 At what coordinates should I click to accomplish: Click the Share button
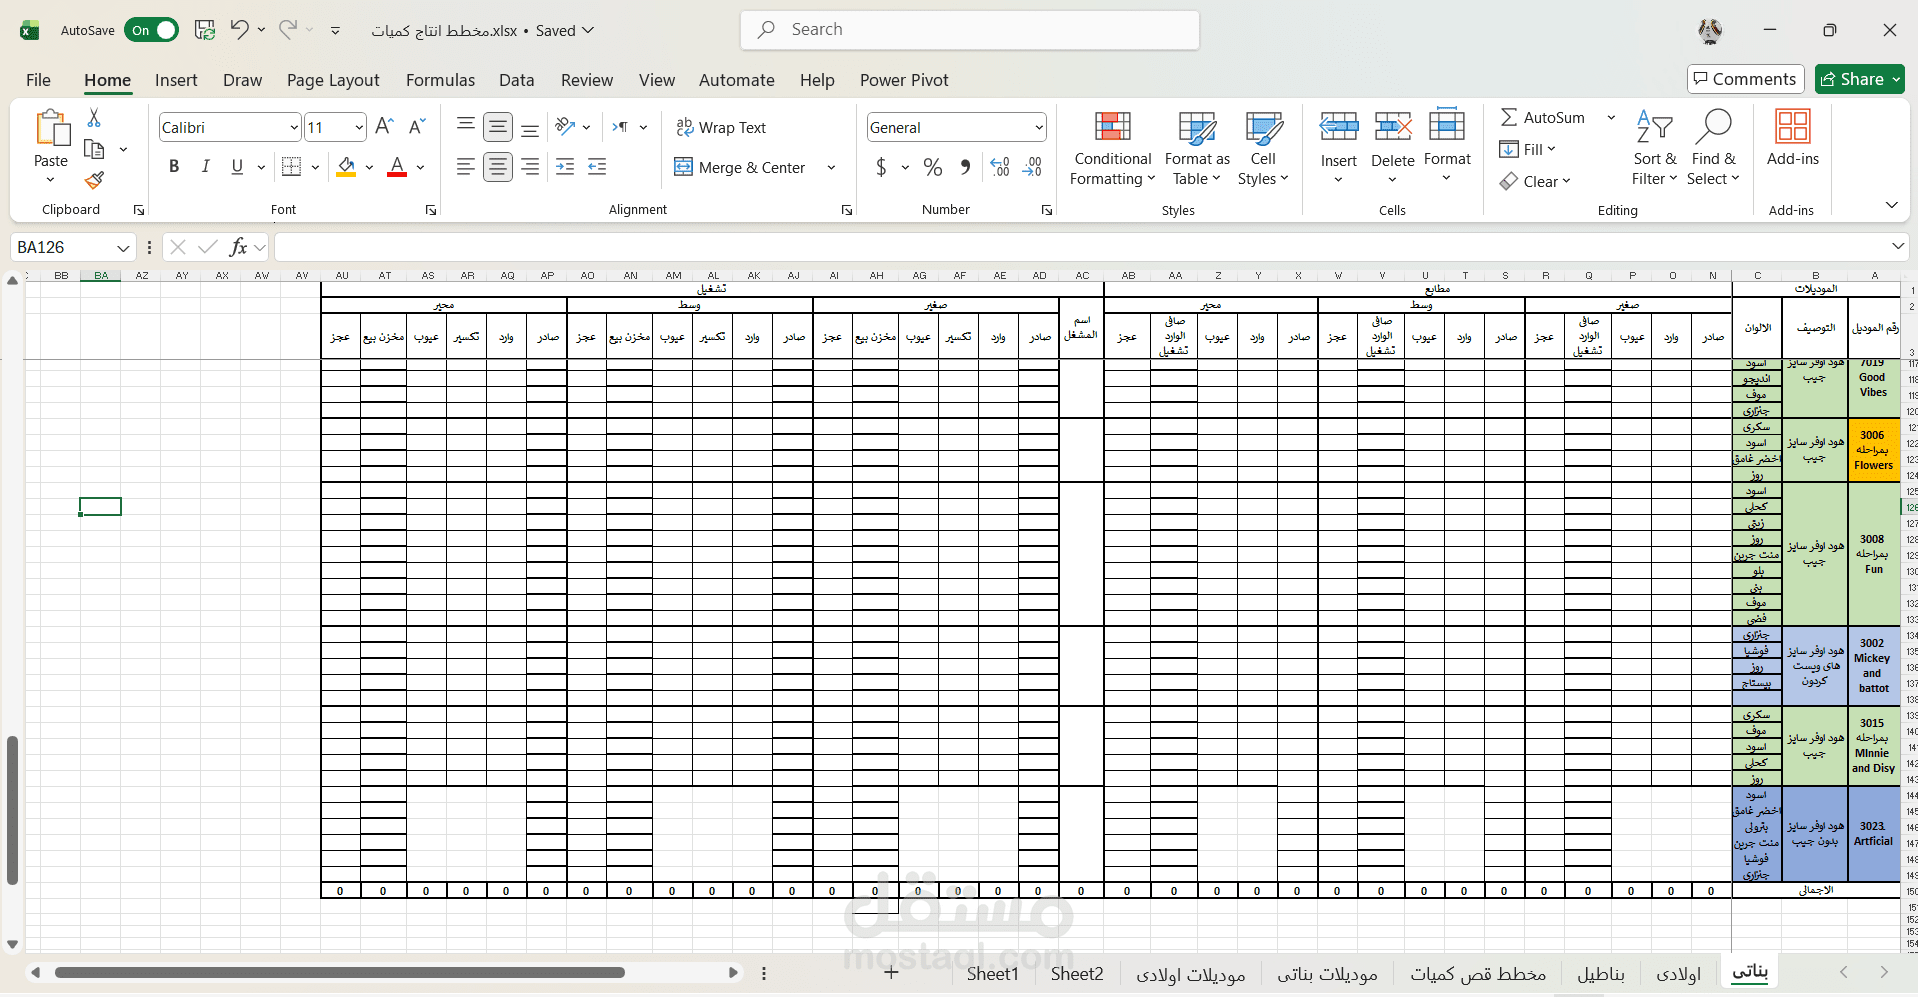(1860, 79)
